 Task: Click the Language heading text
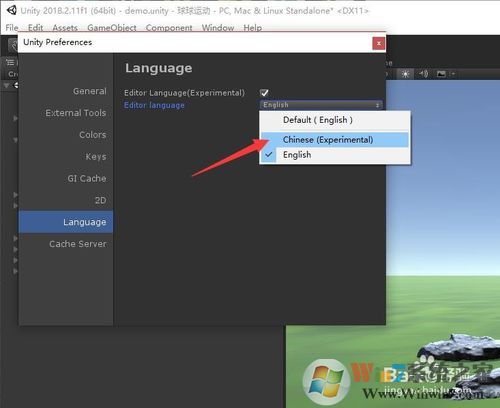158,68
